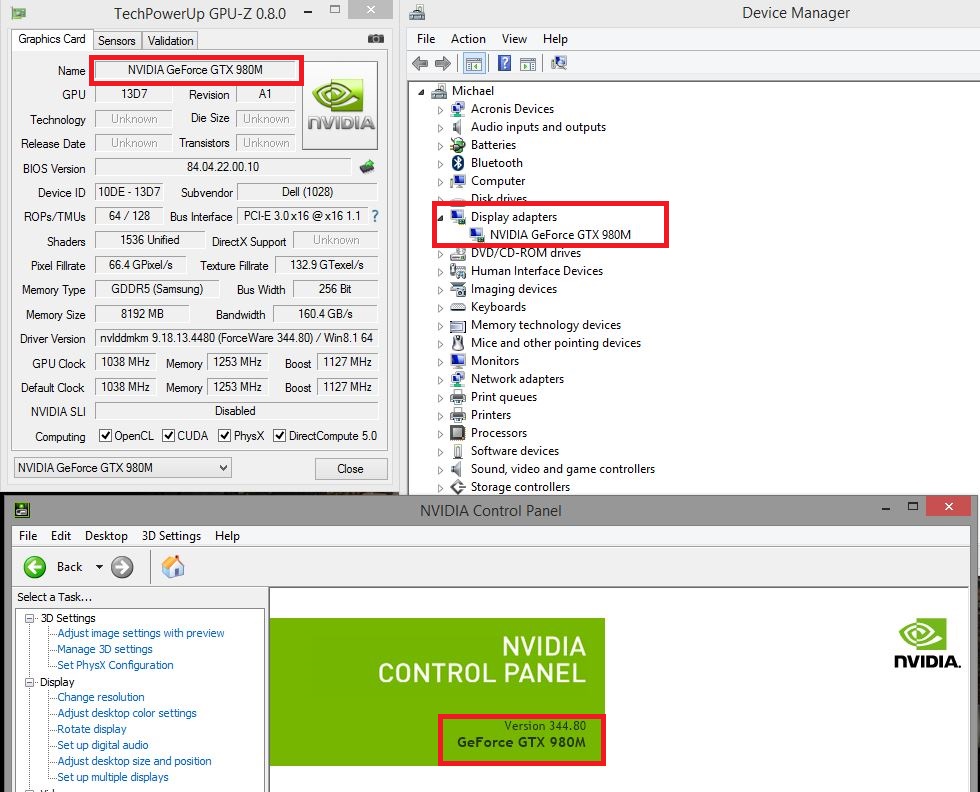Click the Close button in GPU-Z
Image resolution: width=980 pixels, height=792 pixels.
point(351,469)
